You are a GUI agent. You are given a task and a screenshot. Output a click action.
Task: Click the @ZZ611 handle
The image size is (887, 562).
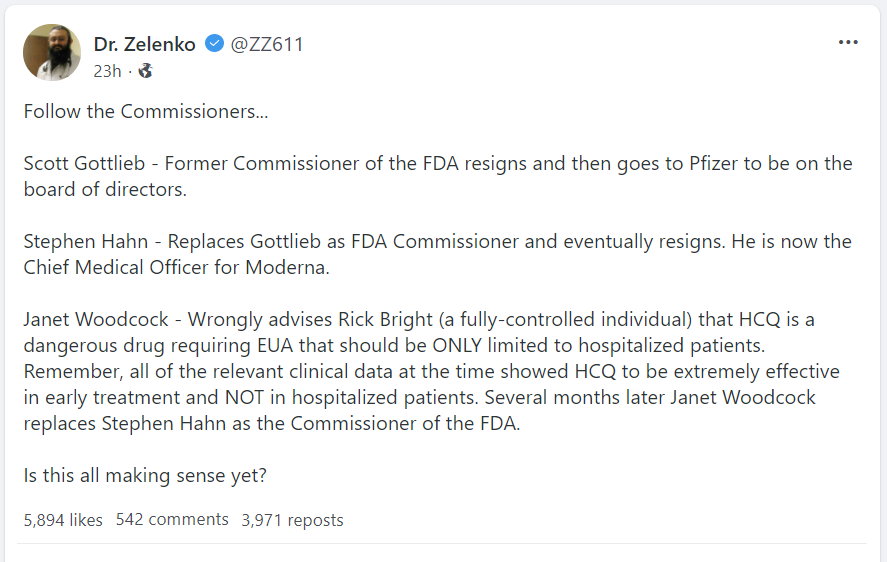click(x=267, y=44)
